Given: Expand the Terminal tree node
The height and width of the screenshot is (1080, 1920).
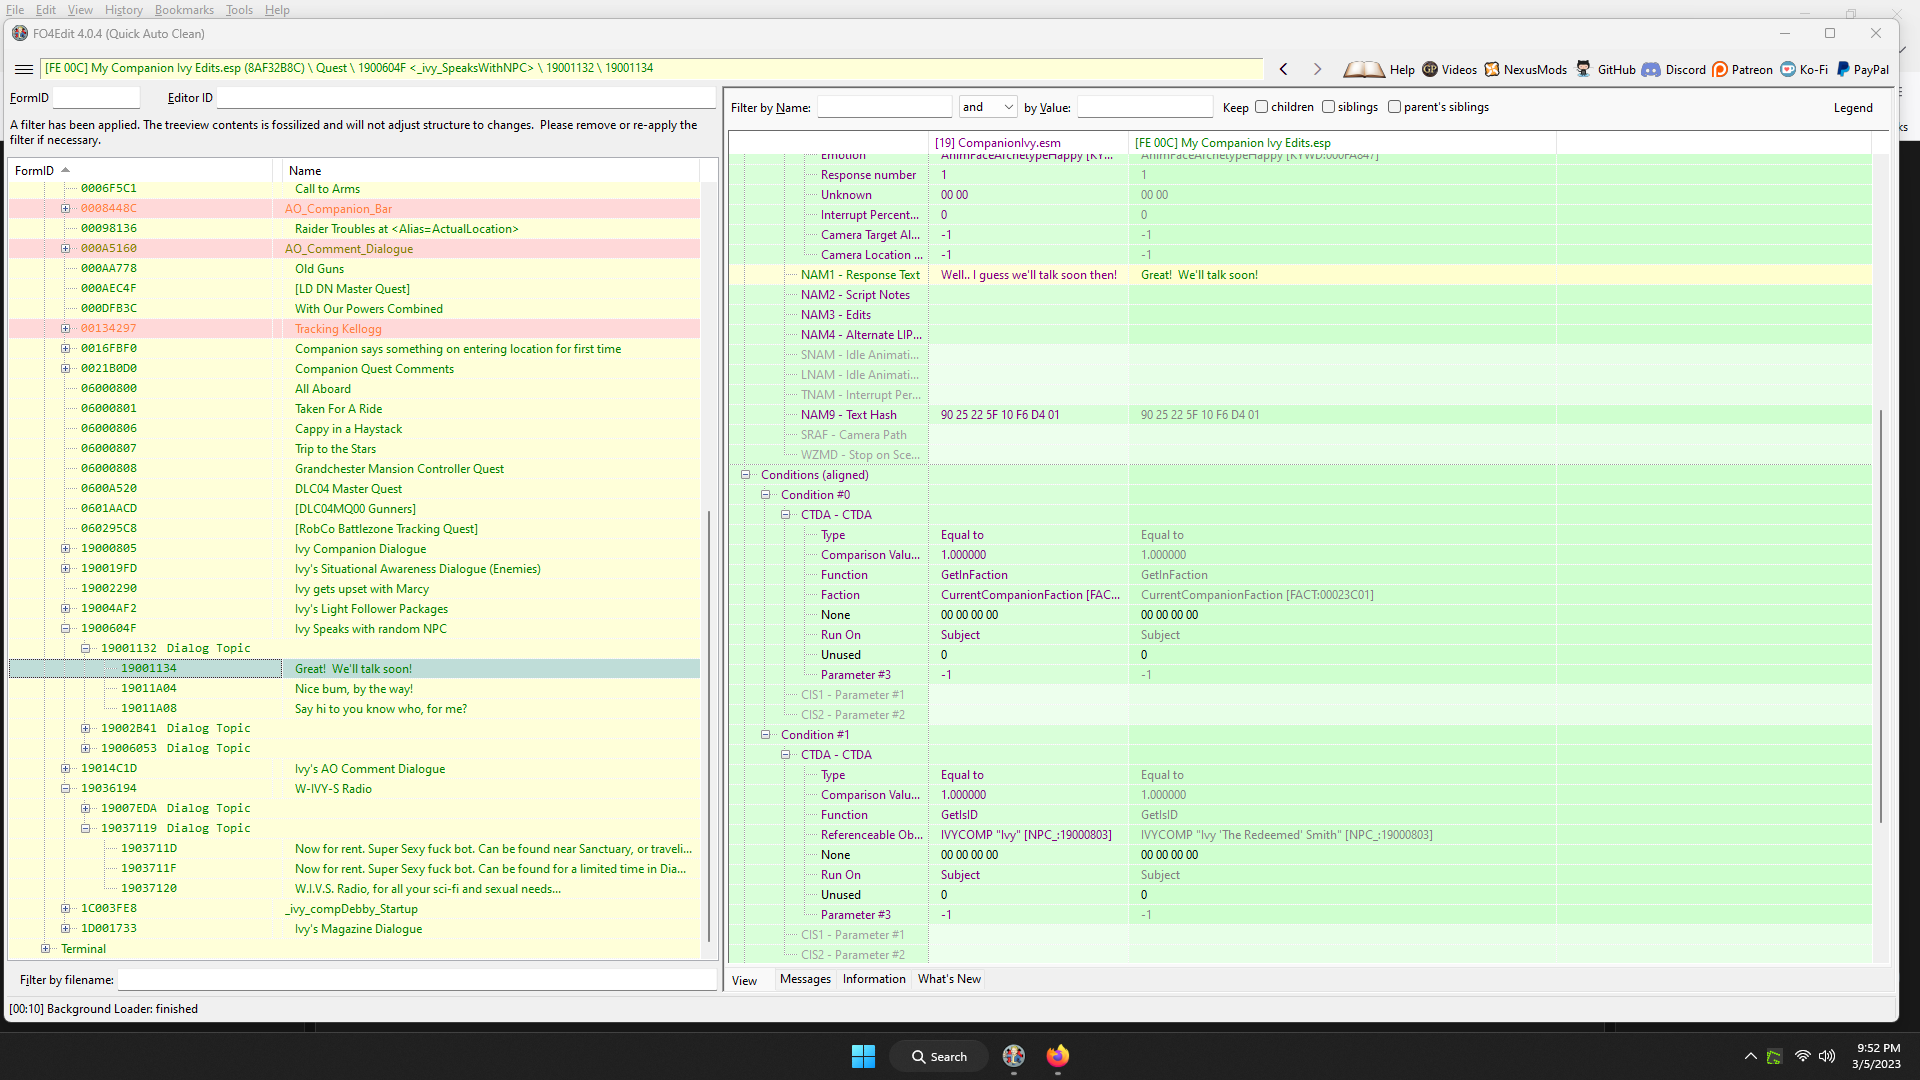Looking at the screenshot, I should tap(45, 949).
